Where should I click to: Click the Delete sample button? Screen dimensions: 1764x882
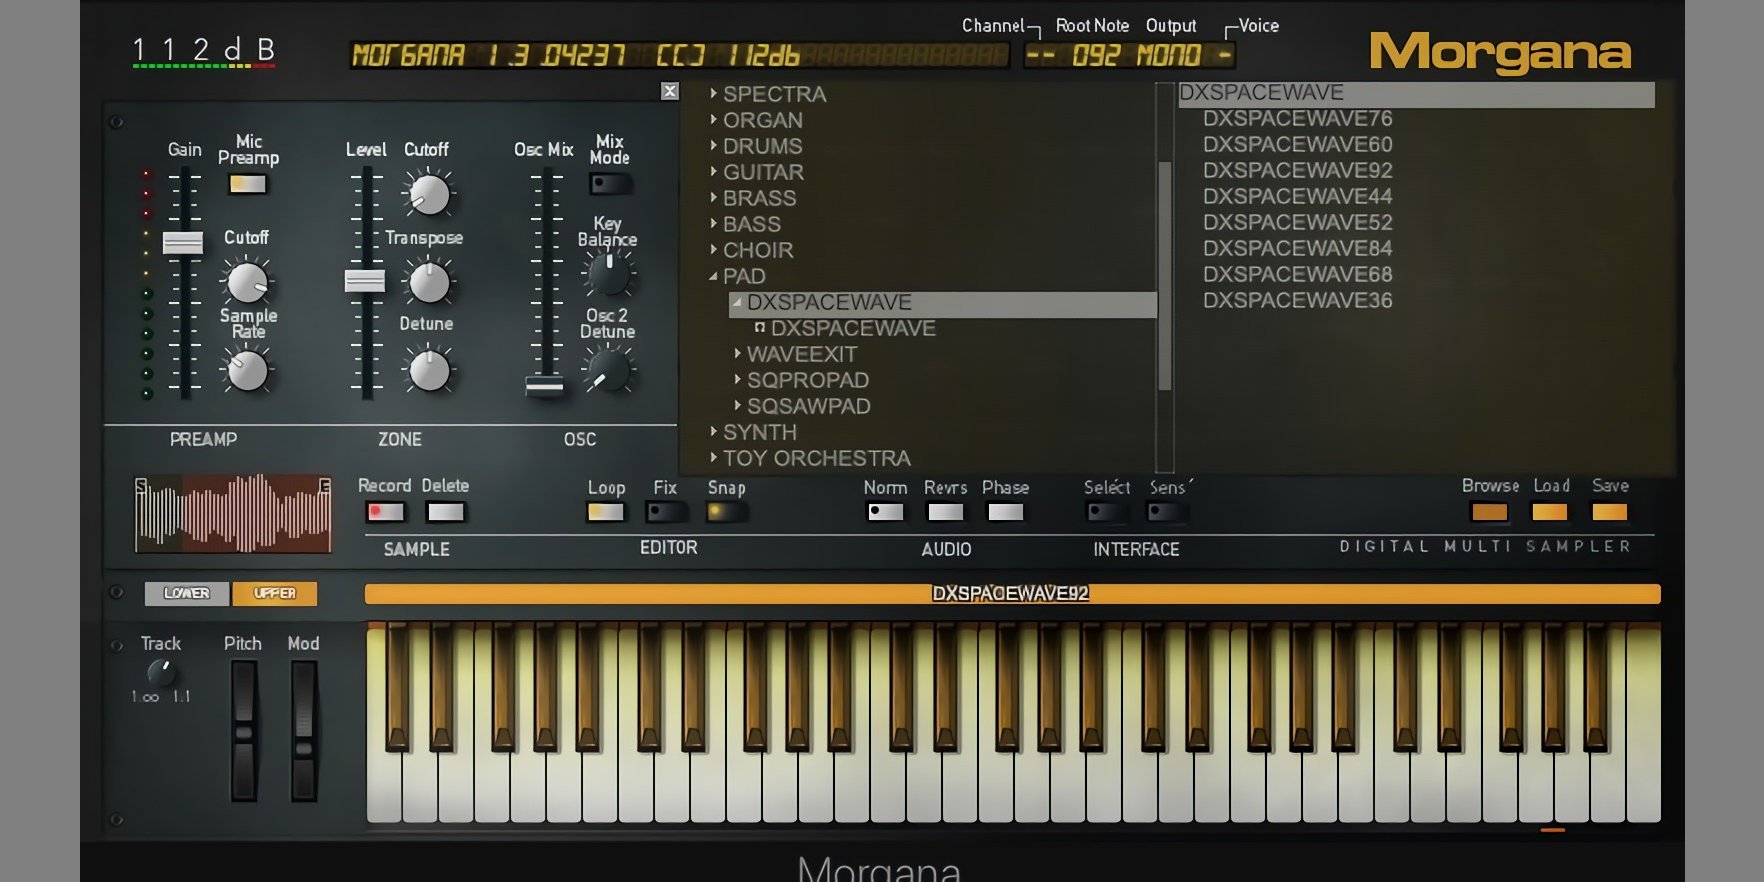445,511
